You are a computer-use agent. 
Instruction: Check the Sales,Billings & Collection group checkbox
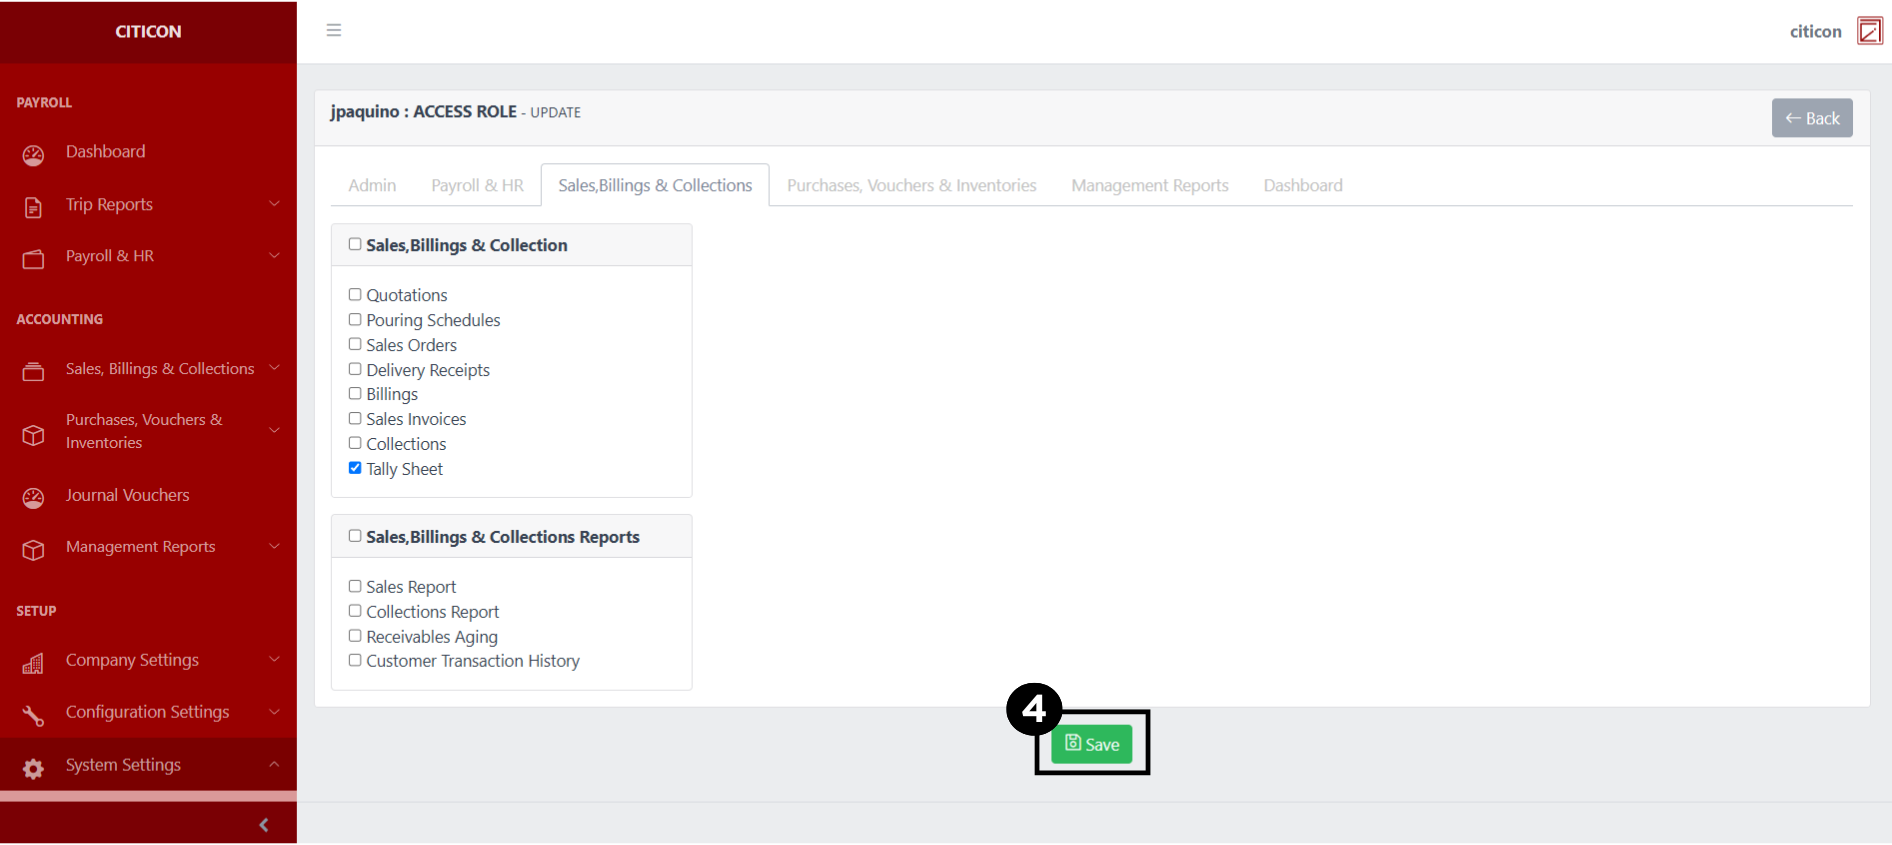click(x=355, y=244)
